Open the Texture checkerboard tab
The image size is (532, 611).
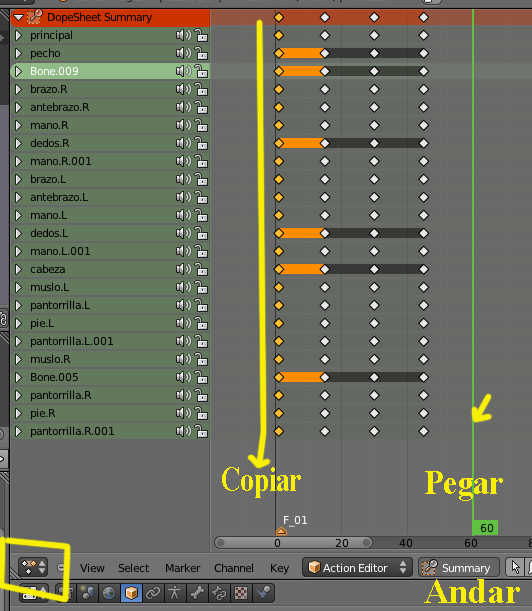tap(241, 593)
